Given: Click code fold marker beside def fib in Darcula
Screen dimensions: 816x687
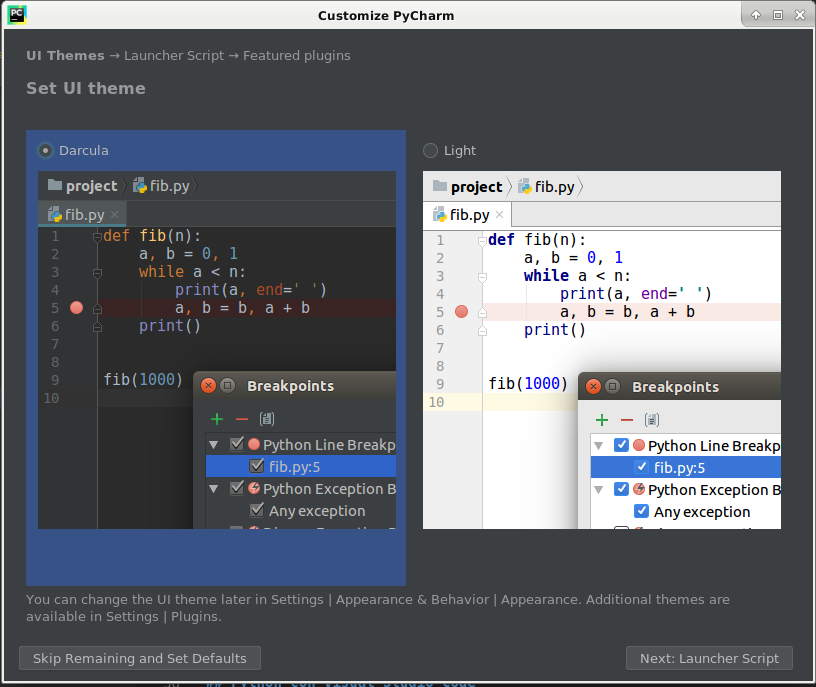Looking at the screenshot, I should (x=97, y=237).
